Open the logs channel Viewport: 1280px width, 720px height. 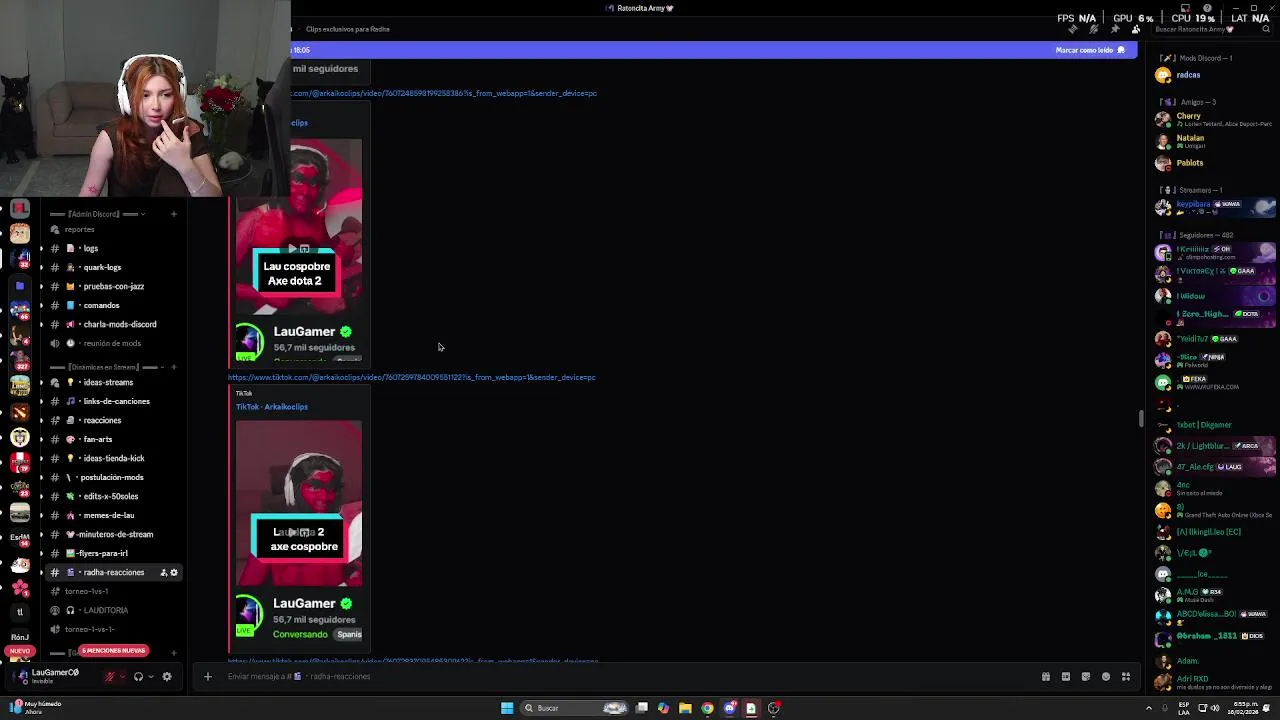[x=114, y=248]
